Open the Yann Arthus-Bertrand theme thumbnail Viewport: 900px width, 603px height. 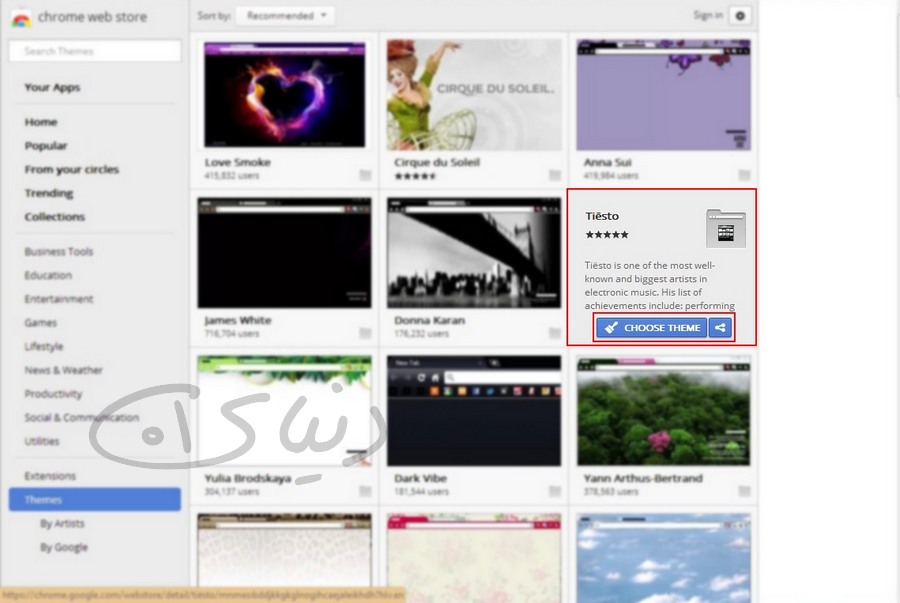coord(664,410)
